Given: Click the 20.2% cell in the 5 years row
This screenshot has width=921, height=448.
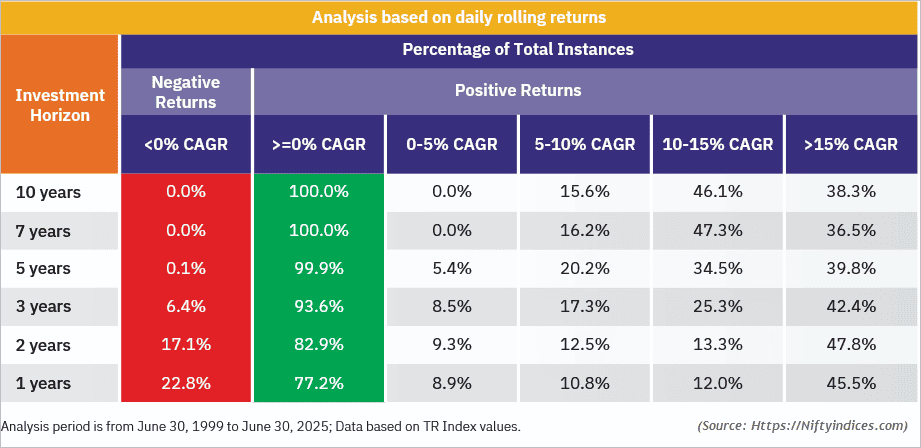Looking at the screenshot, I should pyautogui.click(x=585, y=268).
